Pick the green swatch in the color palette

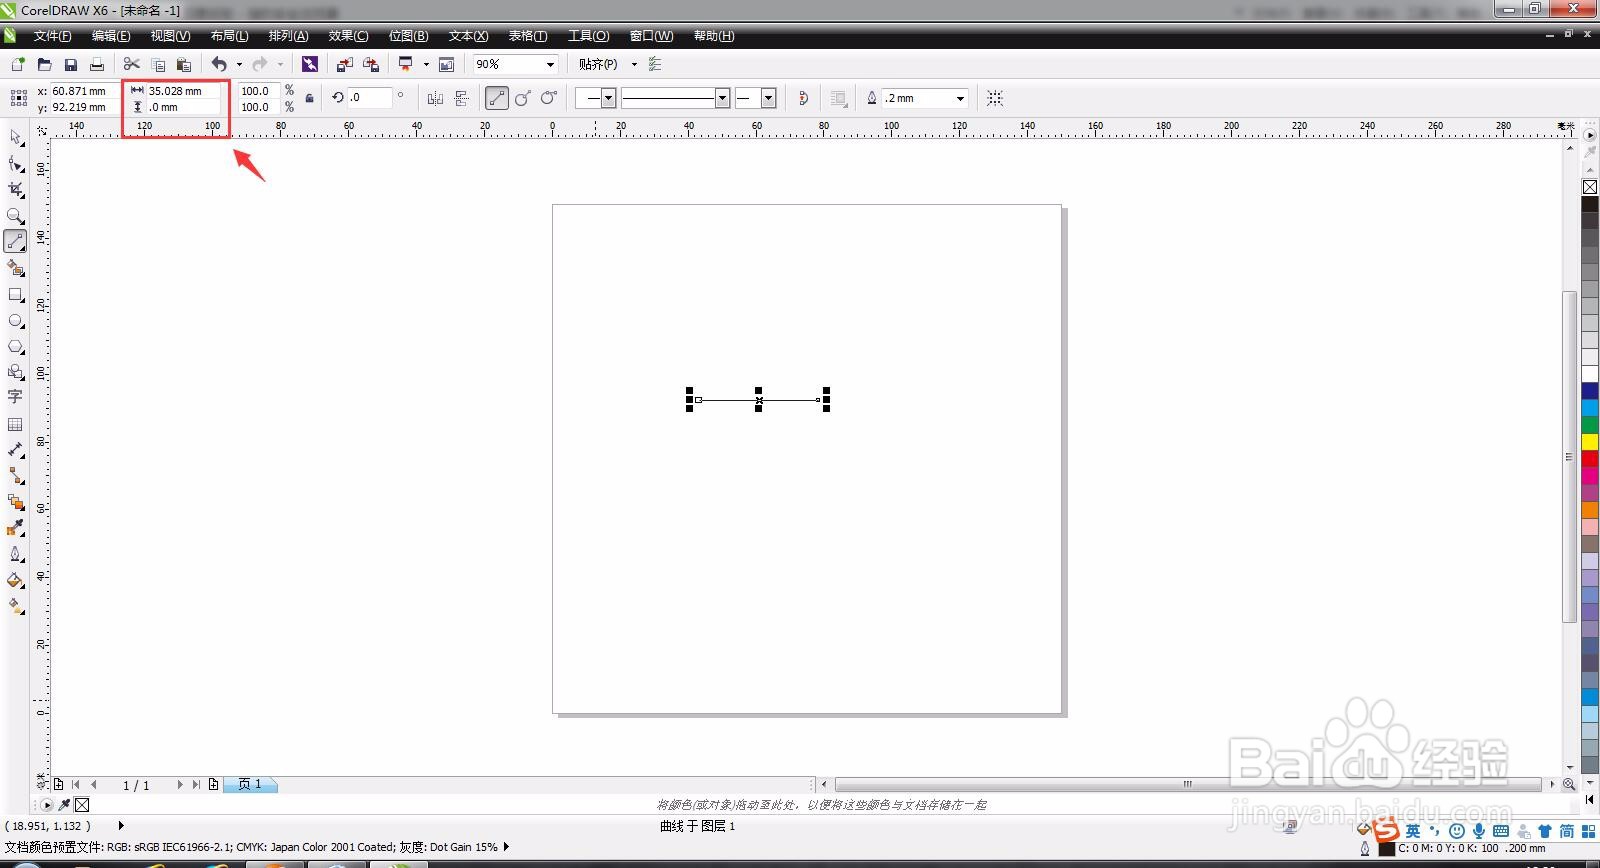tap(1590, 425)
